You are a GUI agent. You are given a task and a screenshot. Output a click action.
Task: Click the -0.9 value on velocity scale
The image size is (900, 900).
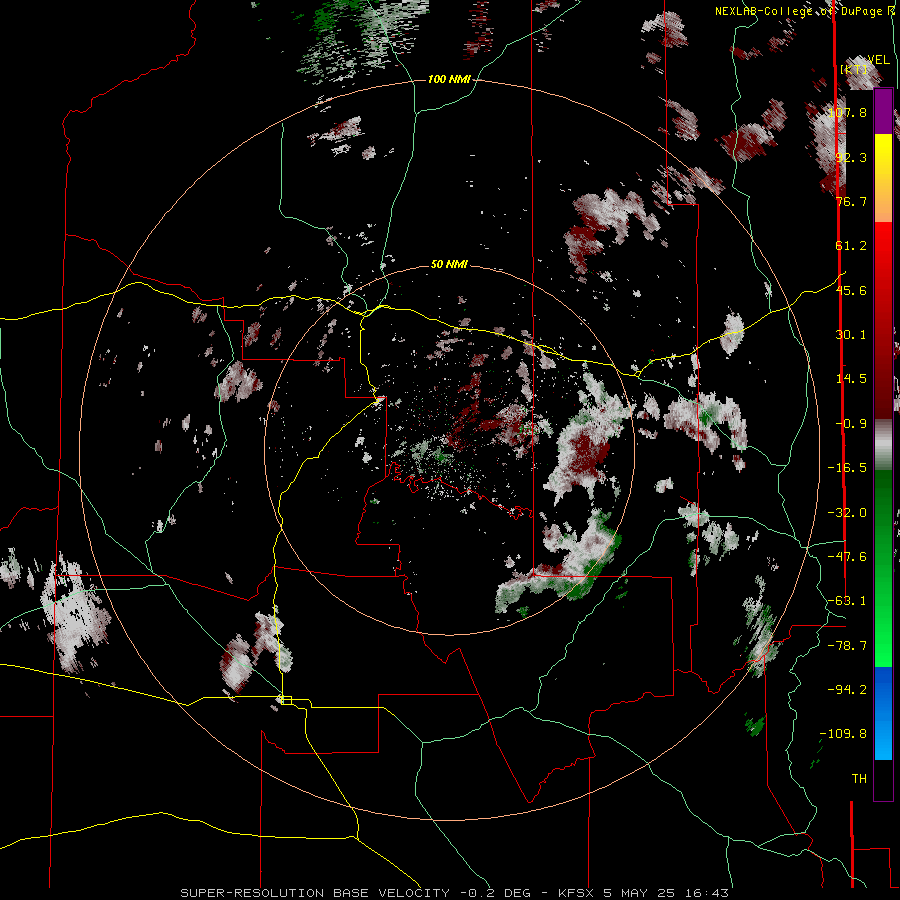(x=851, y=424)
